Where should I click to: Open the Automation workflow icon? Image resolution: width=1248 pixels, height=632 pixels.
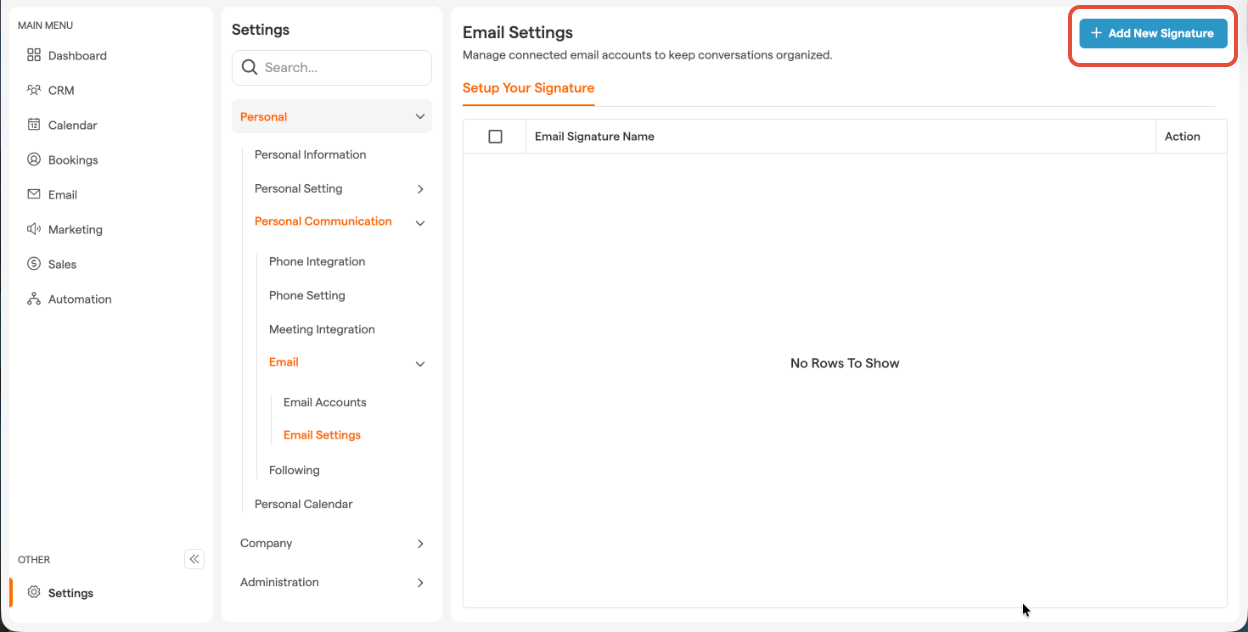34,299
